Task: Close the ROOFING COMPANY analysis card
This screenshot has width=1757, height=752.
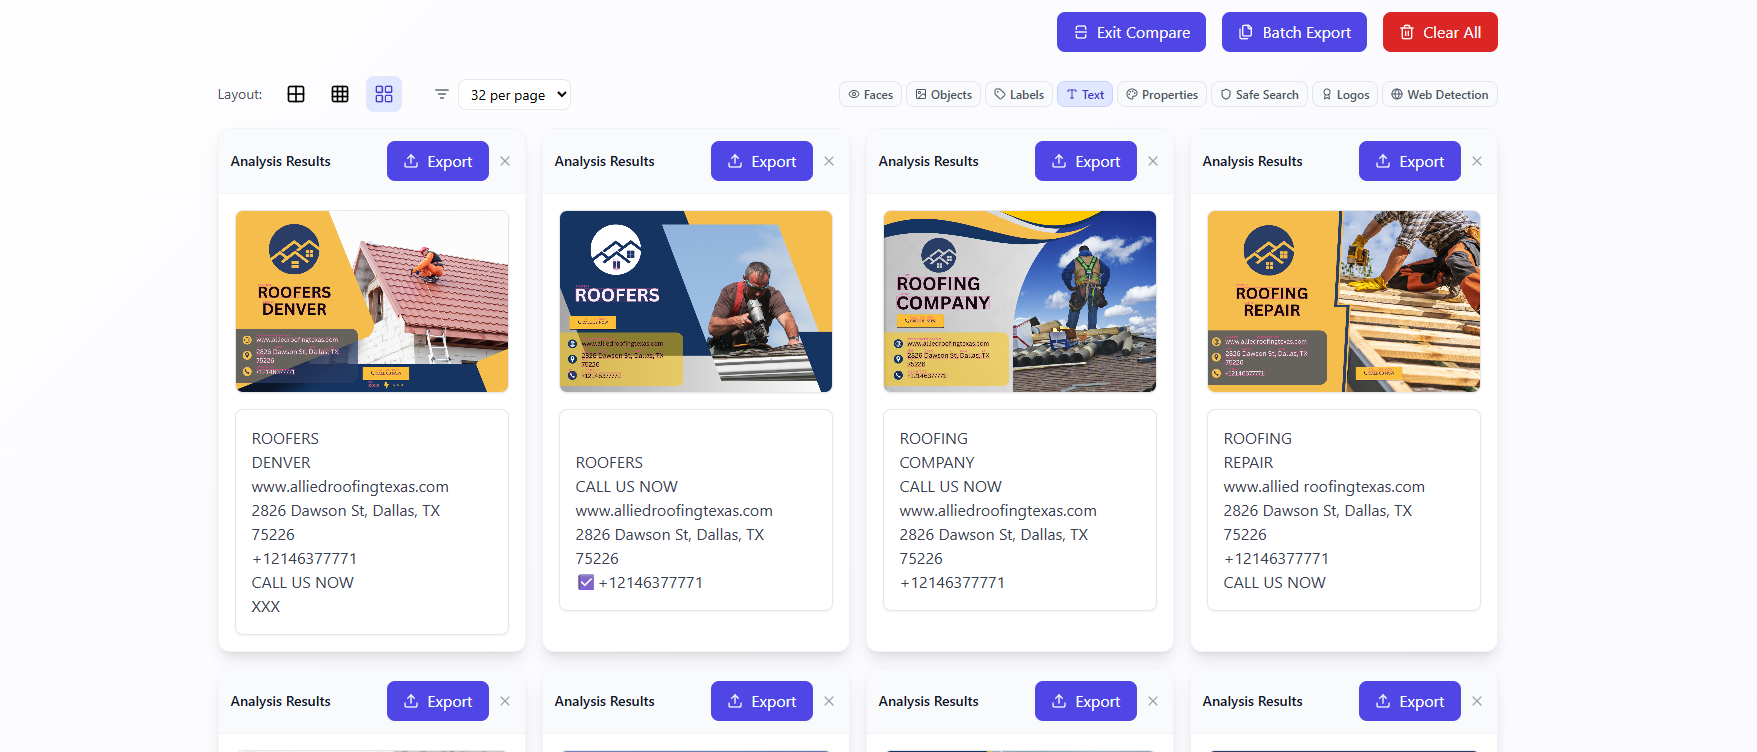Action: [x=1153, y=161]
